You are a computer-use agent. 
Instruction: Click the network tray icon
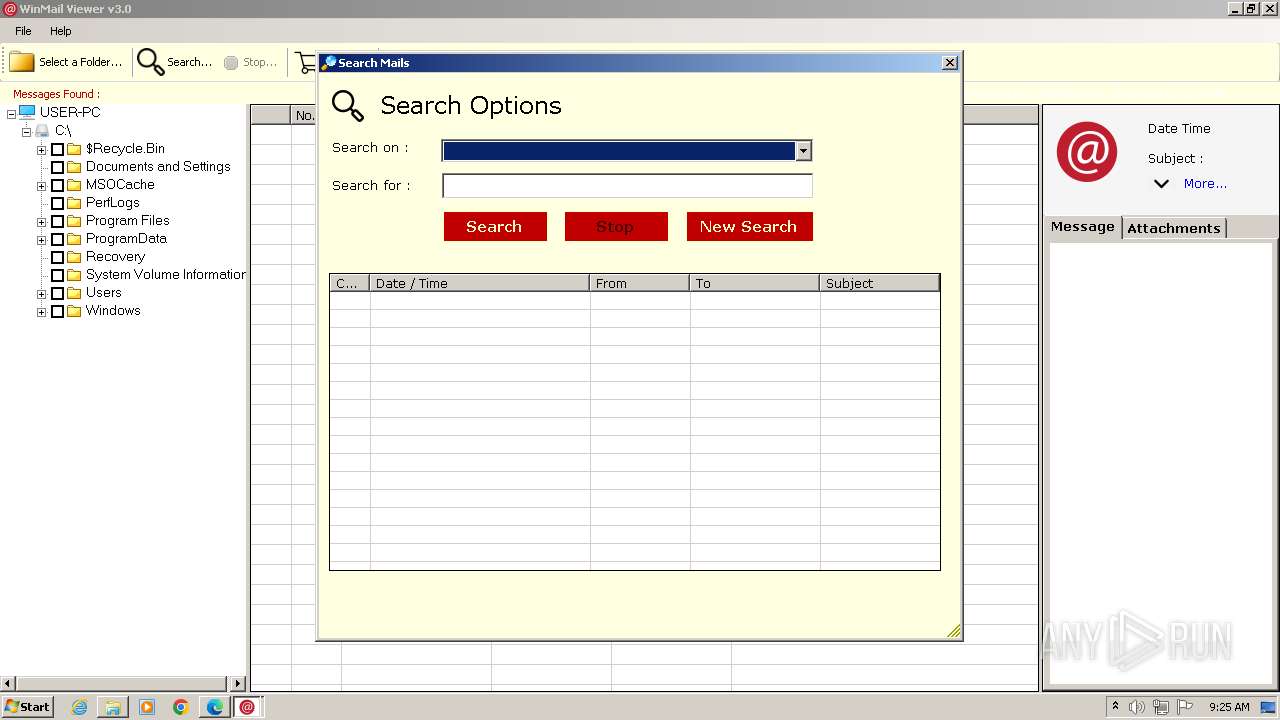[x=1161, y=707]
